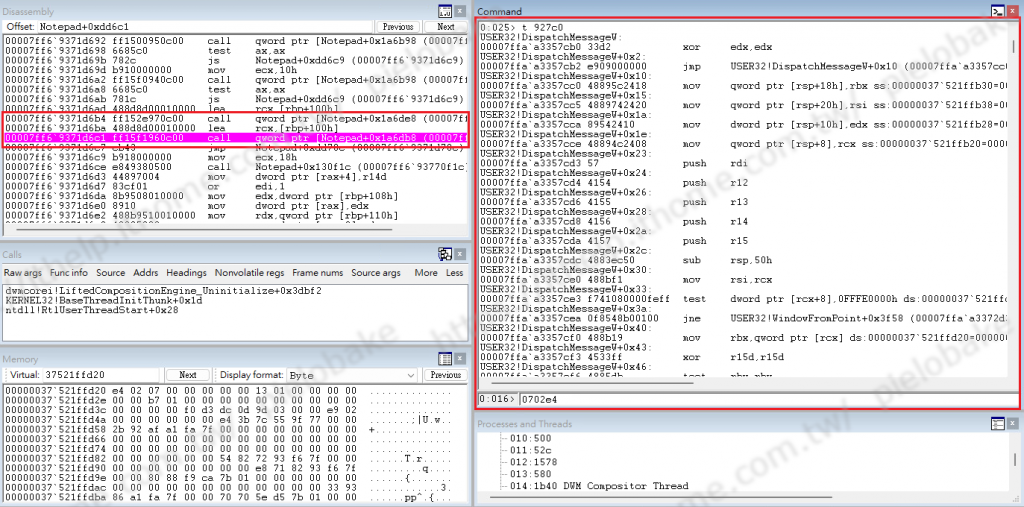Open the Memory panel's window menu icon
The width and height of the screenshot is (1024, 507).
[x=445, y=359]
